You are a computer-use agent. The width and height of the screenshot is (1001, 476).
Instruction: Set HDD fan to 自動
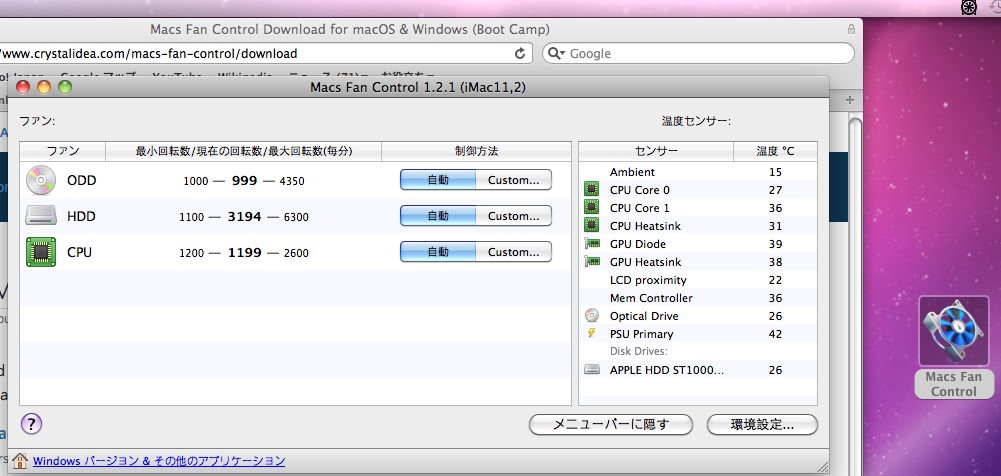point(438,216)
